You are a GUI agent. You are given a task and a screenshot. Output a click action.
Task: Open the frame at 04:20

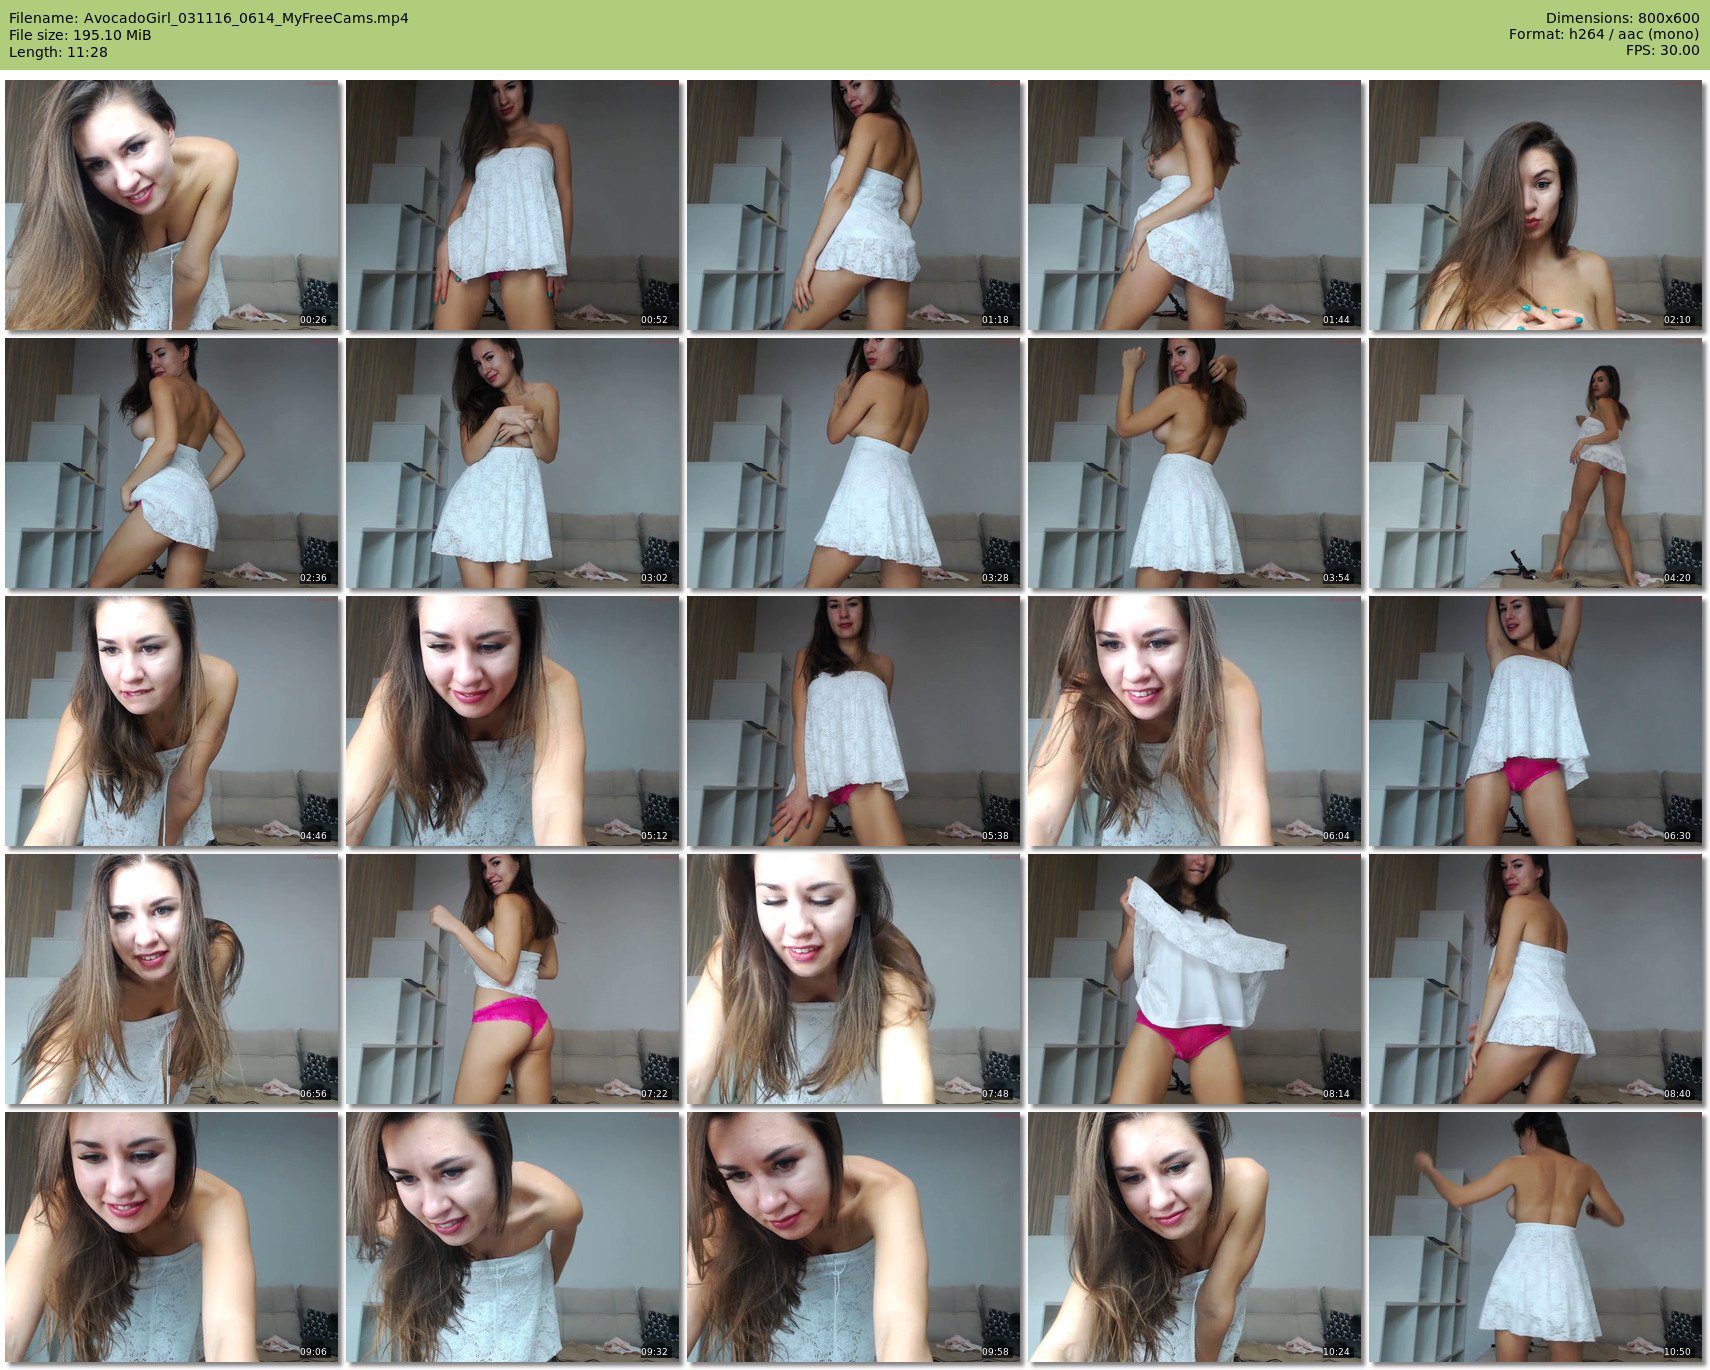(x=1535, y=463)
